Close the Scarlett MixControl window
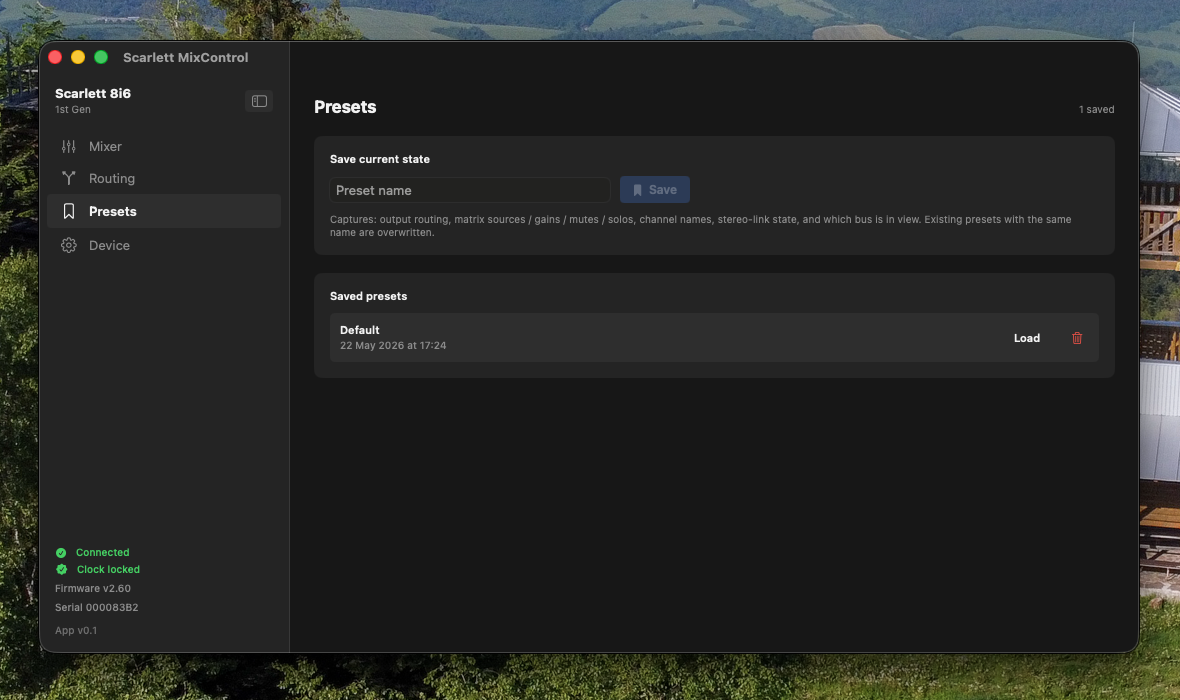 pyautogui.click(x=55, y=57)
